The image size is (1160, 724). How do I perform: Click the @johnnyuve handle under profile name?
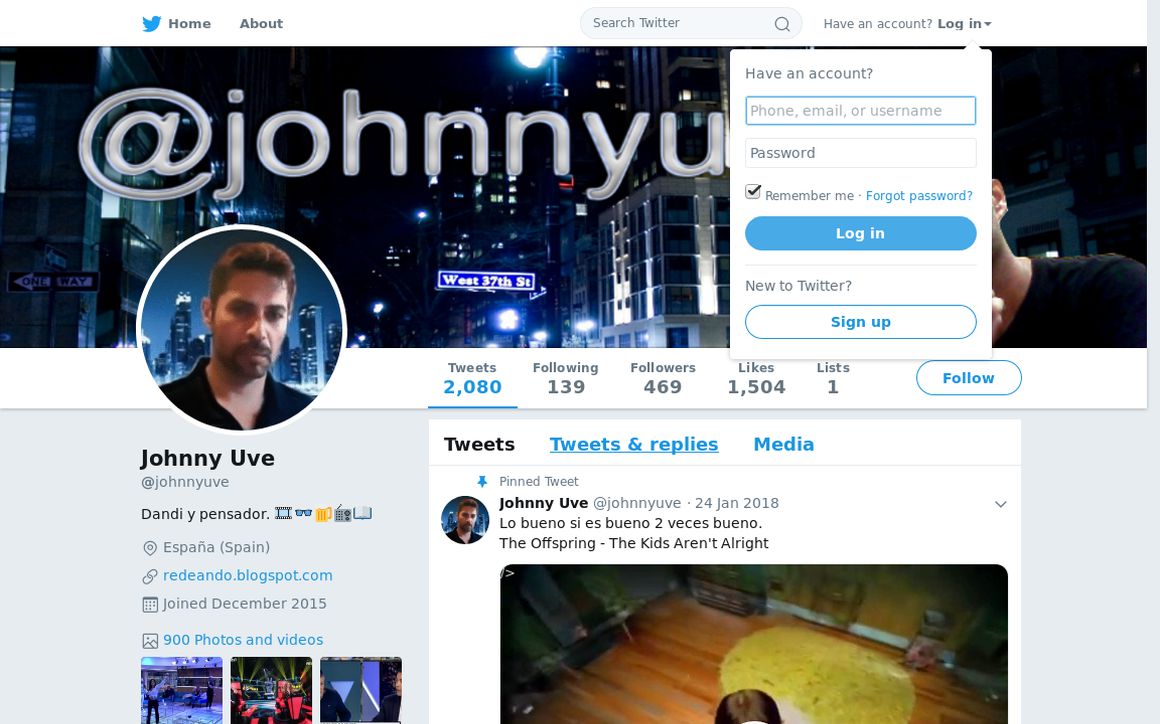185,482
